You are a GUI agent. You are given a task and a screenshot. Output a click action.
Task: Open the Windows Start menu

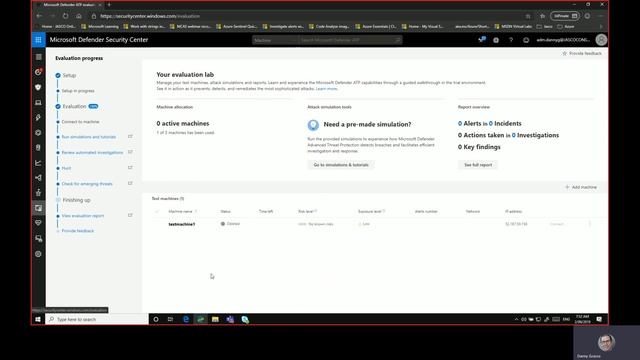(x=38, y=319)
